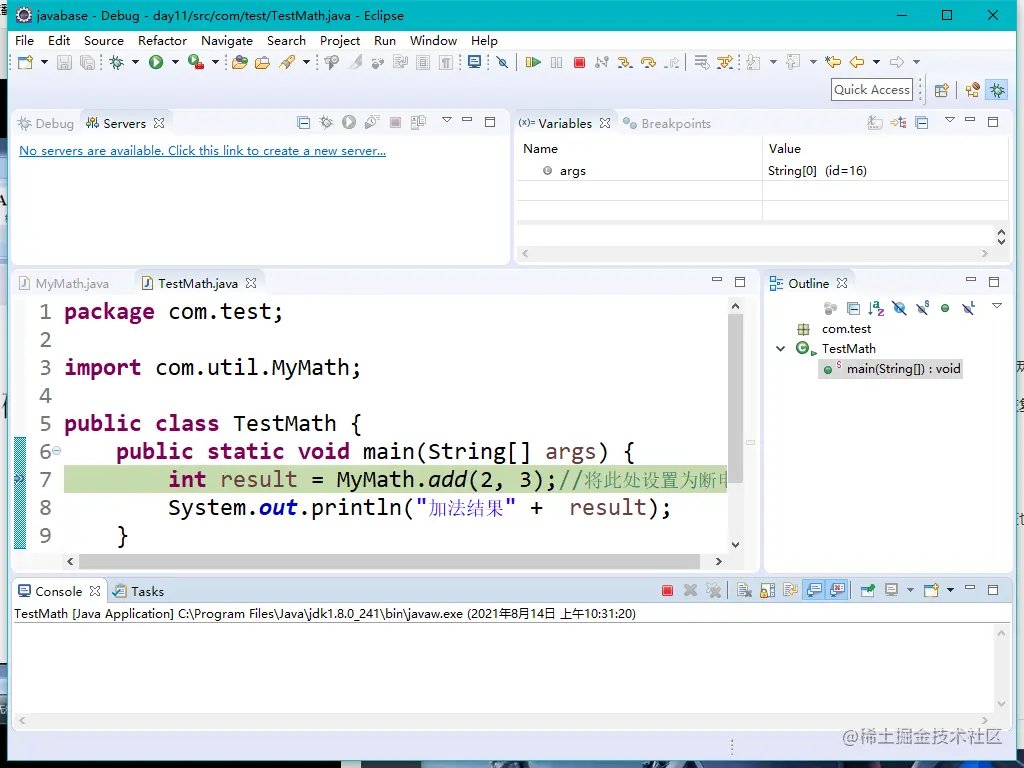Terminate process from Console toolbar

tap(667, 591)
